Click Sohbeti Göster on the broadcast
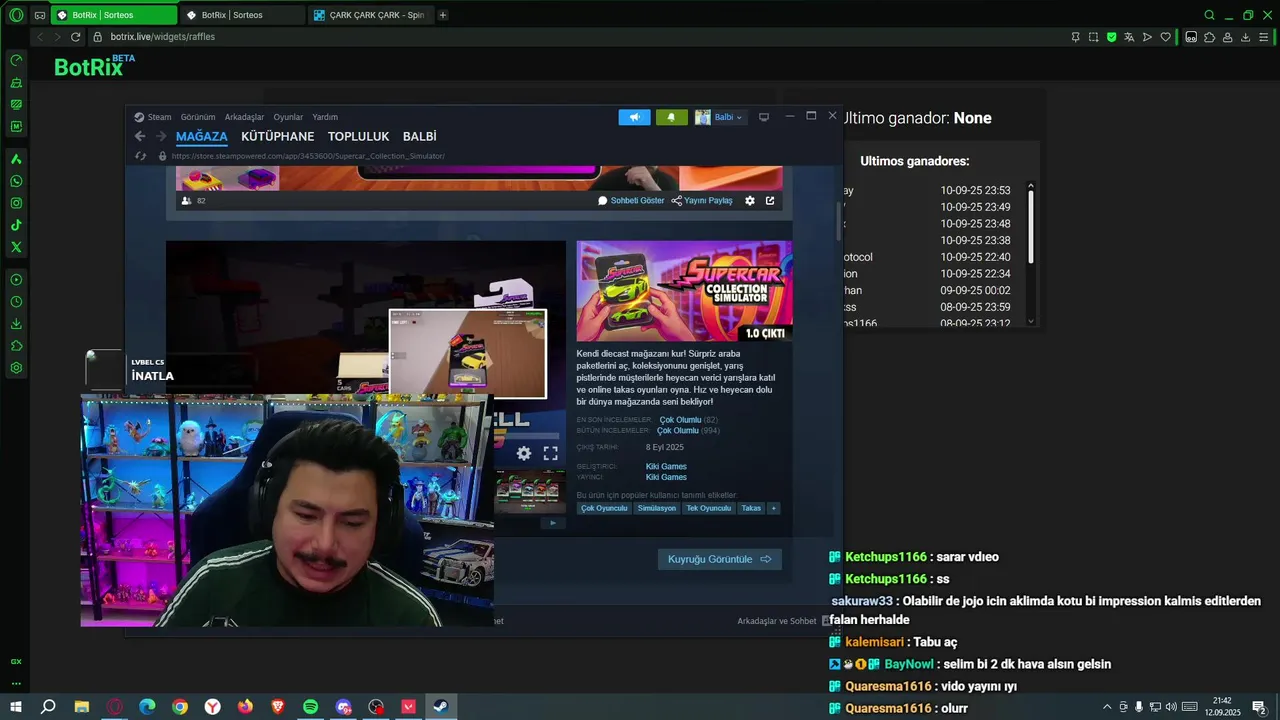The image size is (1280, 720). [631, 200]
